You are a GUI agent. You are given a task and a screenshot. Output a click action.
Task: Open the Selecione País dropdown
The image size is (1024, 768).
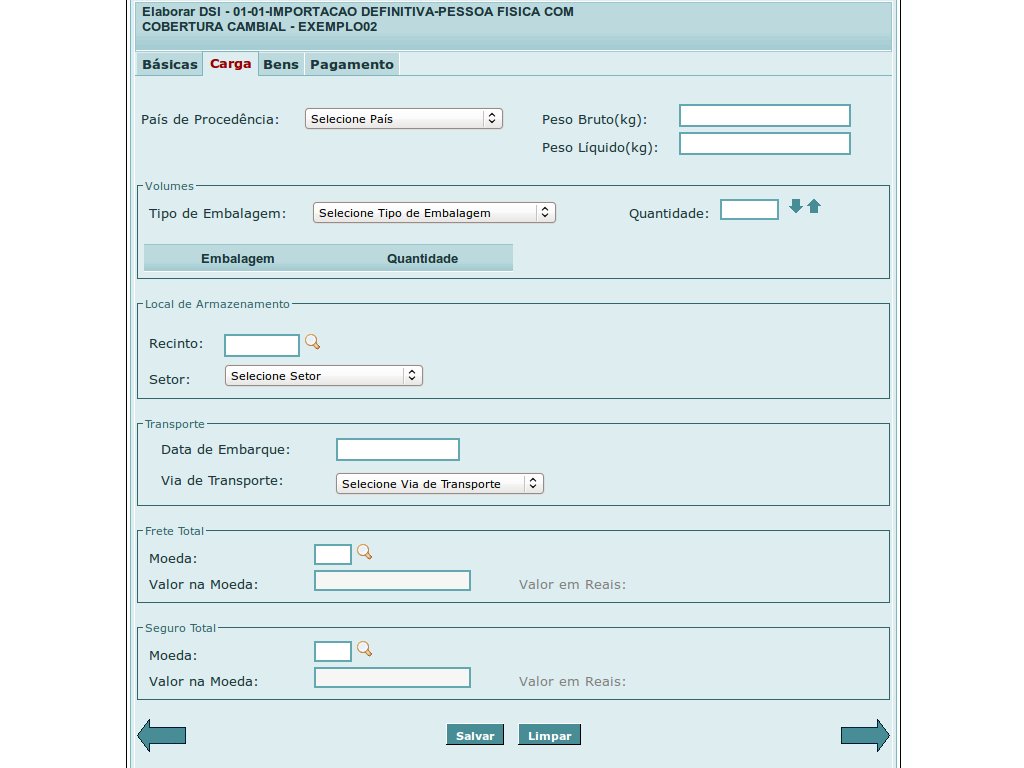(403, 118)
